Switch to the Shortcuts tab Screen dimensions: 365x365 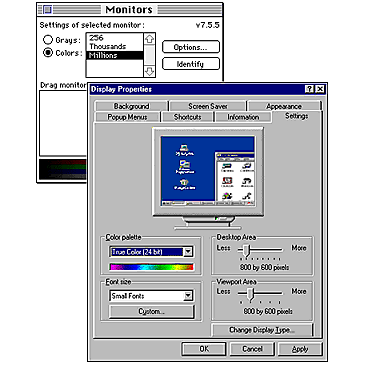point(188,117)
